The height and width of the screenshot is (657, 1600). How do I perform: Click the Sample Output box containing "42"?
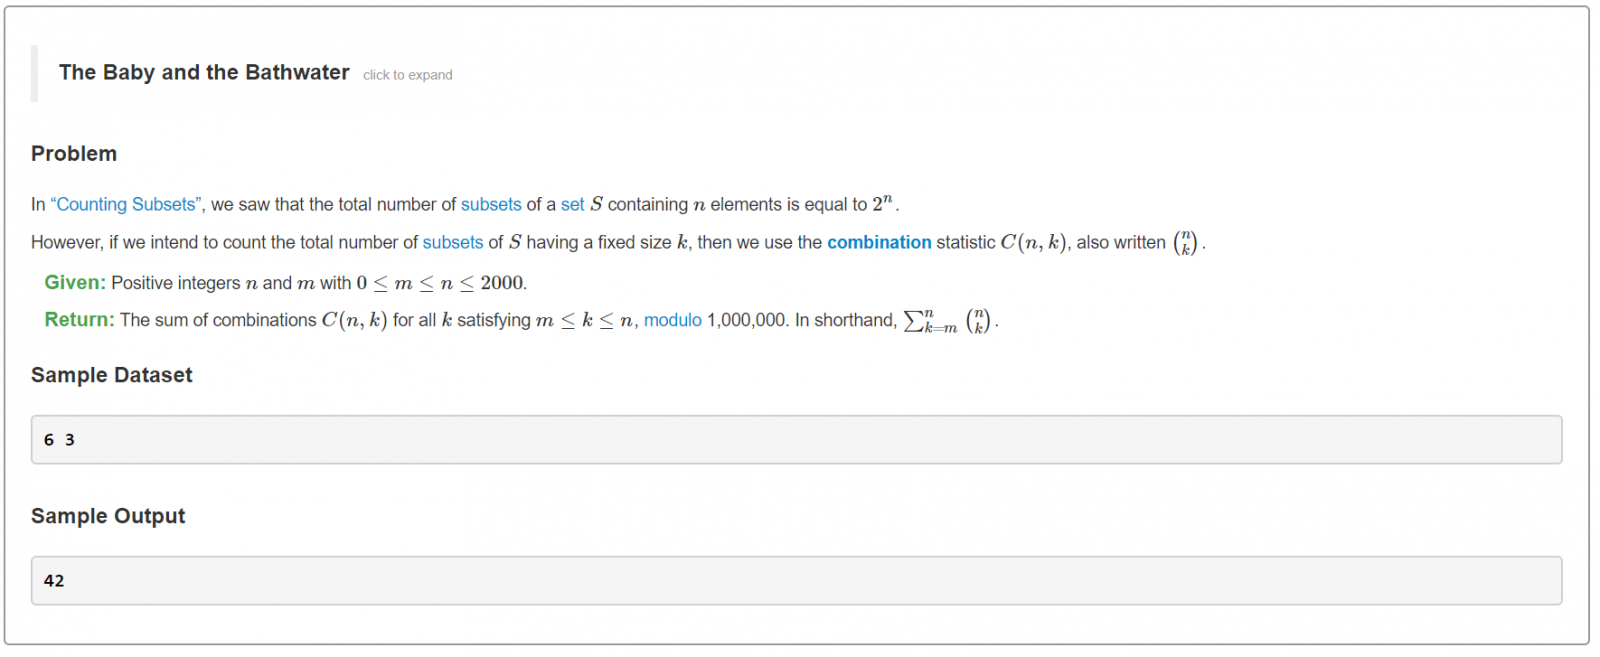(796, 581)
